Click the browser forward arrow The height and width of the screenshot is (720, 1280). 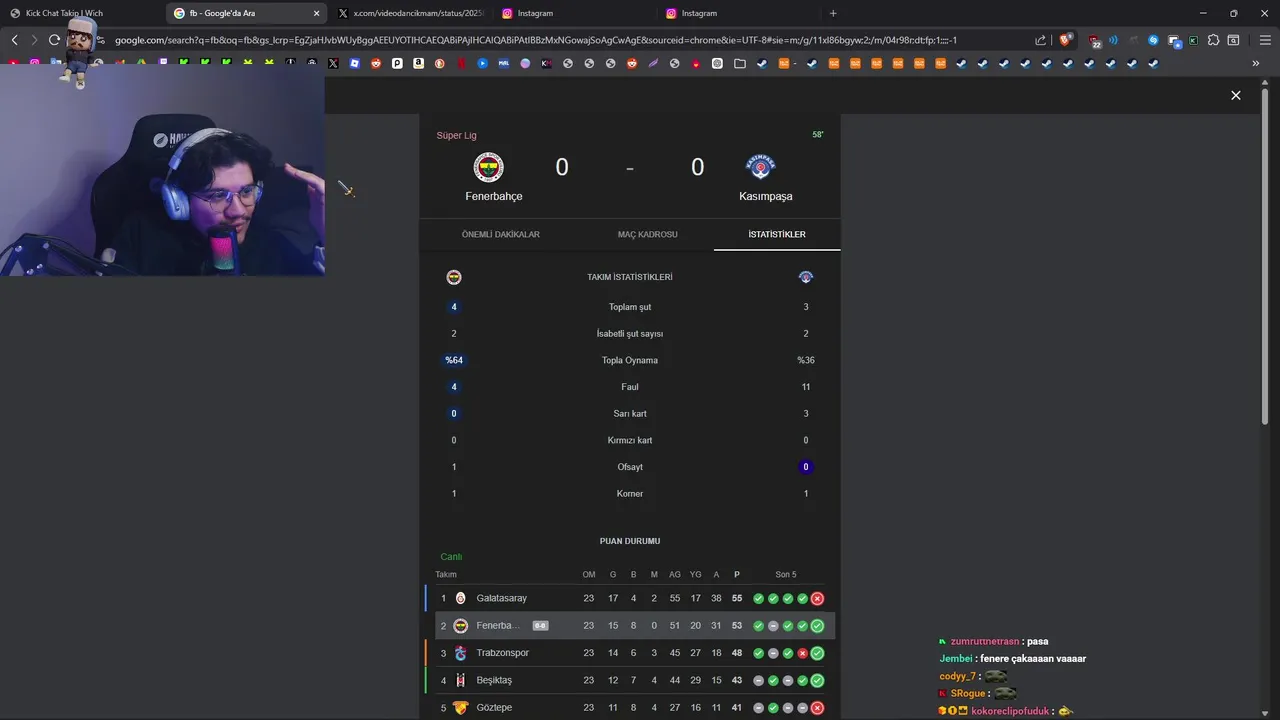pyautogui.click(x=34, y=40)
